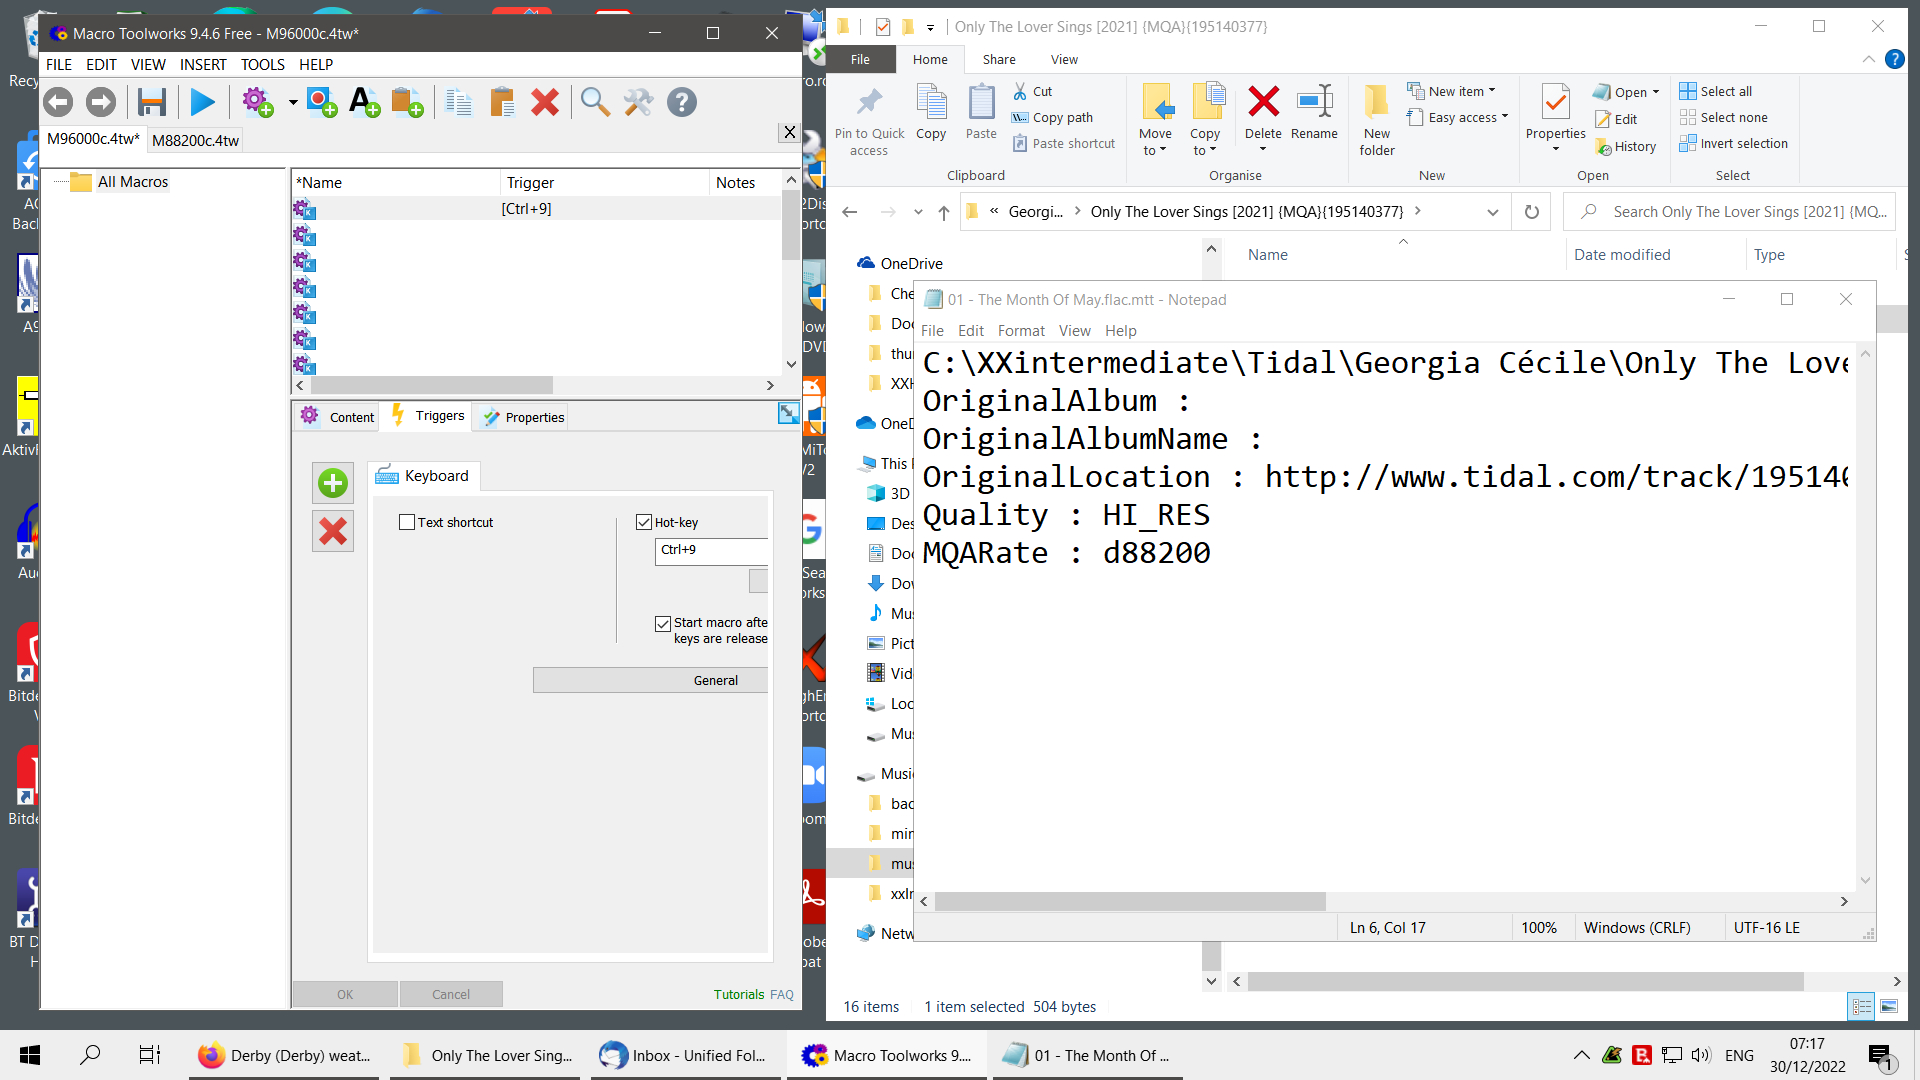The width and height of the screenshot is (1920, 1080).
Task: Open the TOOLS menu in Macro Toolworks
Action: [263, 64]
